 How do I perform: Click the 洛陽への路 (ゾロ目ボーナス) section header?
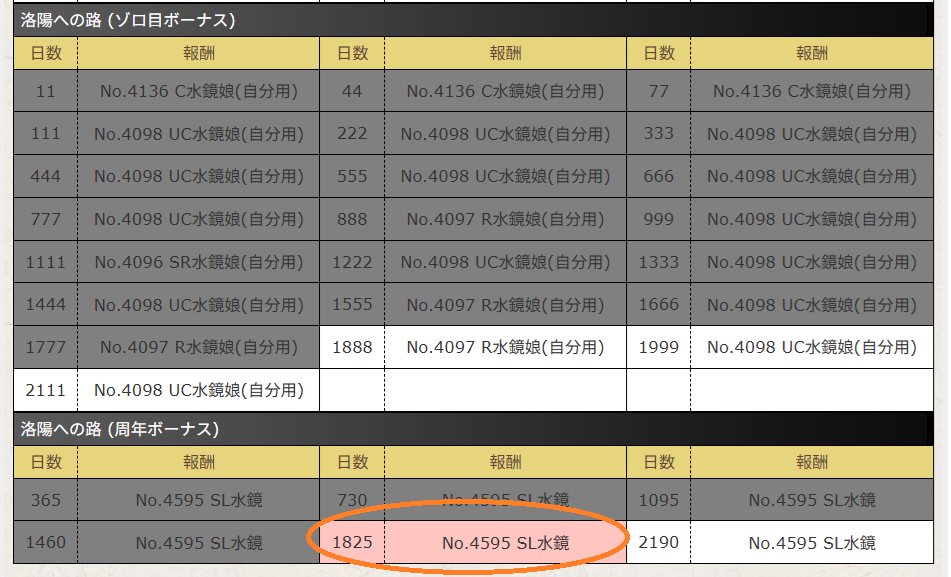click(x=128, y=20)
